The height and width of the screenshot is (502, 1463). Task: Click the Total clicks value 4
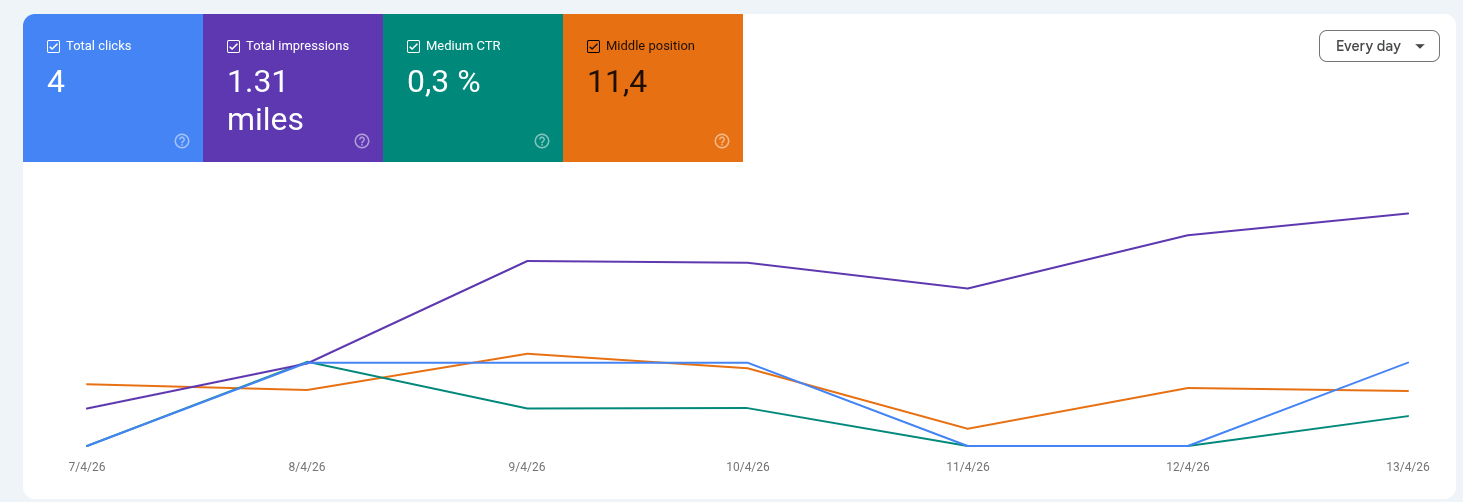56,82
